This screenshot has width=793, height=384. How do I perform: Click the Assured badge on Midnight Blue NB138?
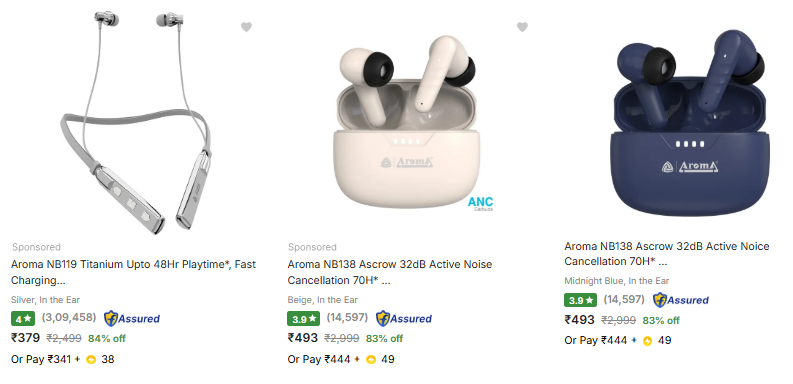pos(681,300)
